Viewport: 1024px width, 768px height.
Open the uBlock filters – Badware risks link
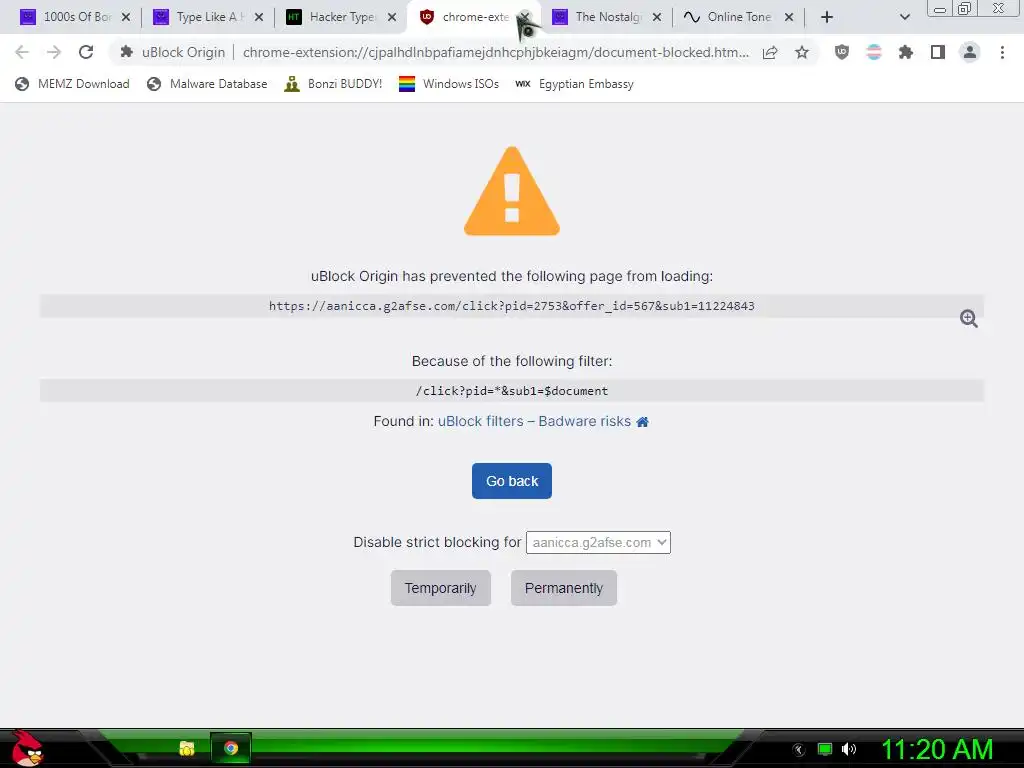coord(534,421)
